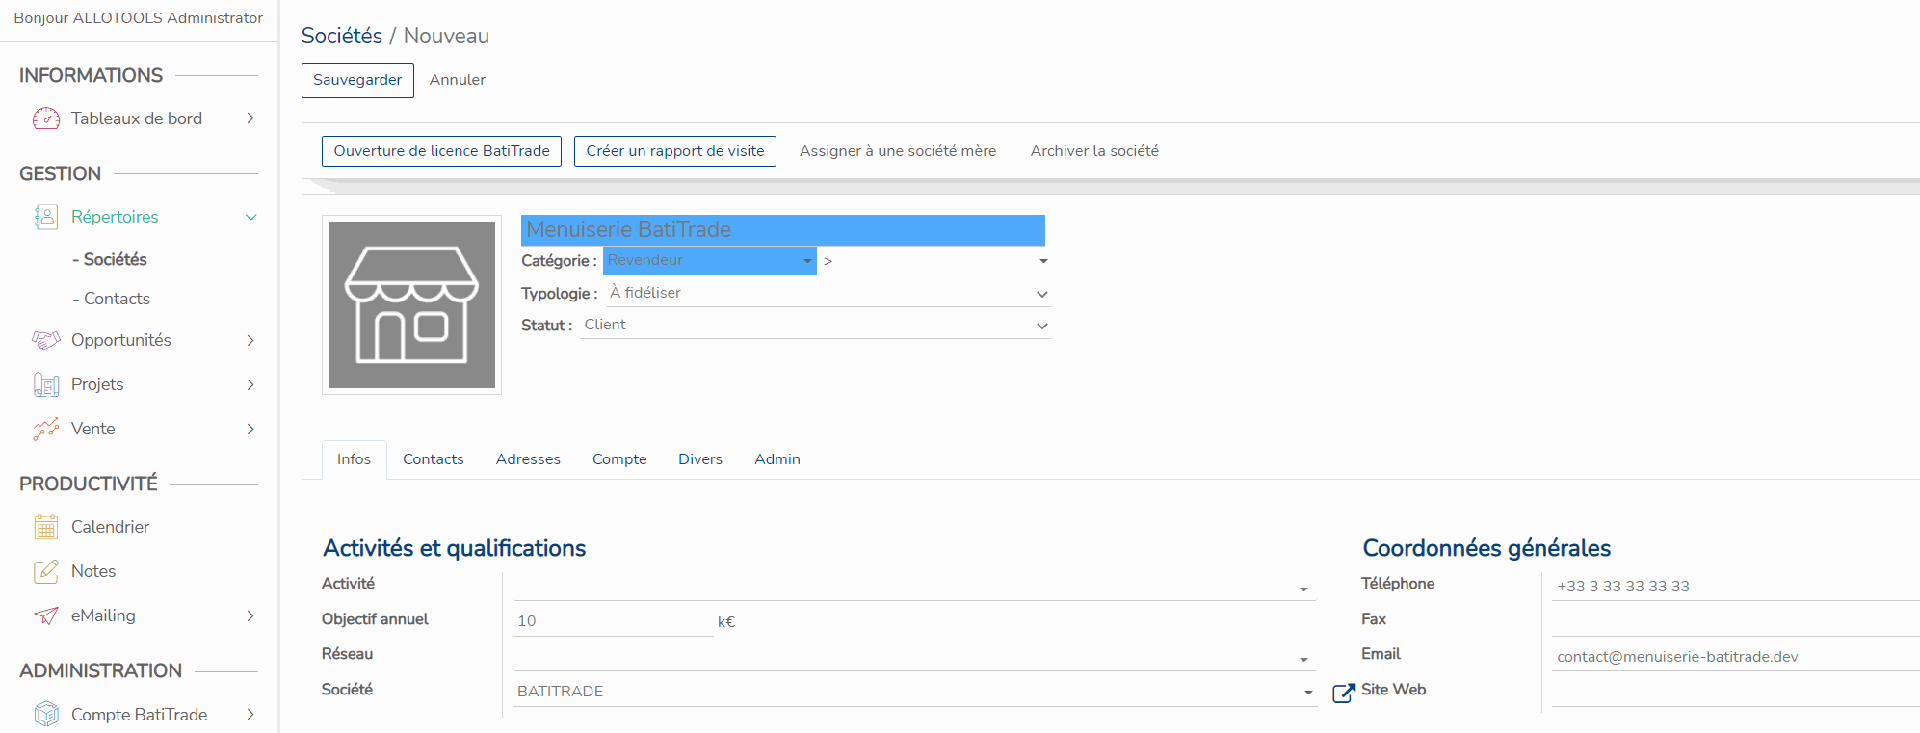This screenshot has height=733, width=1920.
Task: Open the Calendrier menu item
Action: coord(110,527)
